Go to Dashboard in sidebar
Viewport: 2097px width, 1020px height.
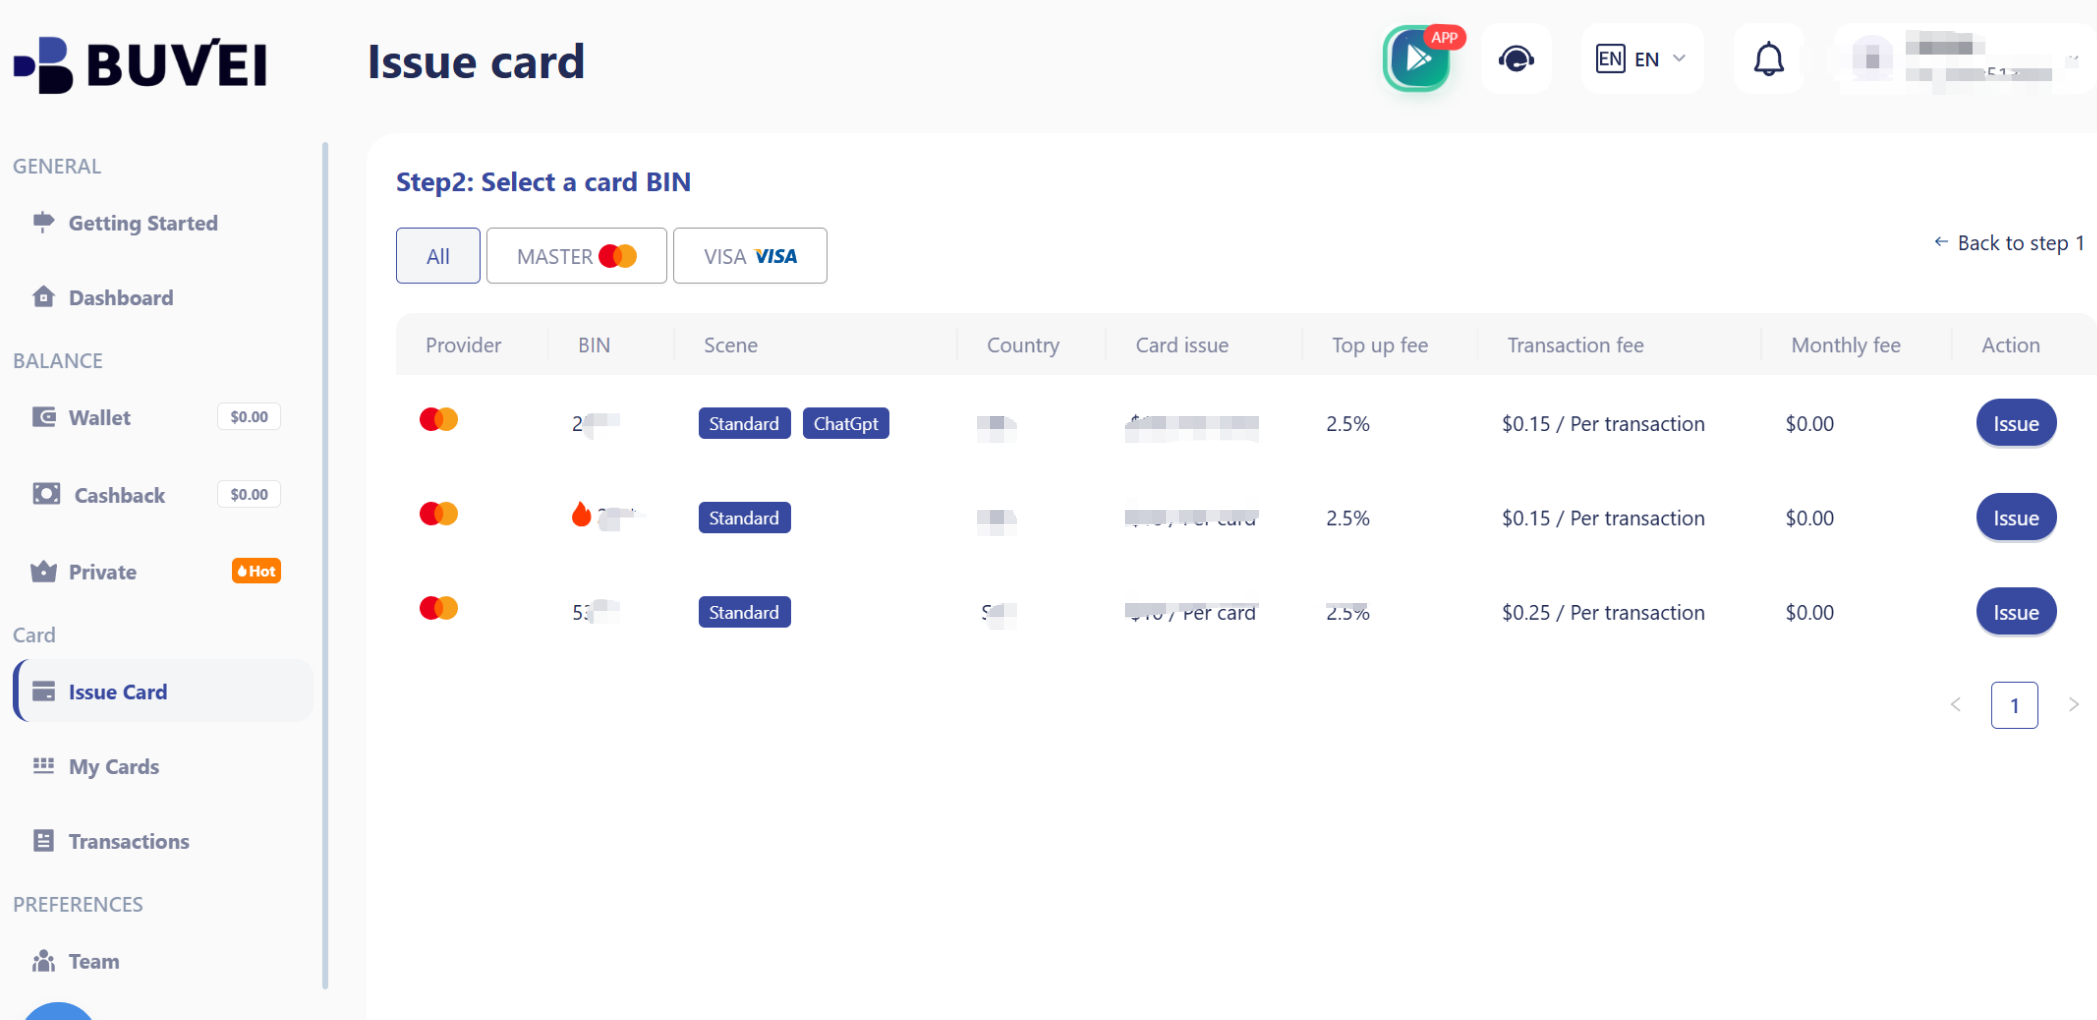click(x=121, y=298)
